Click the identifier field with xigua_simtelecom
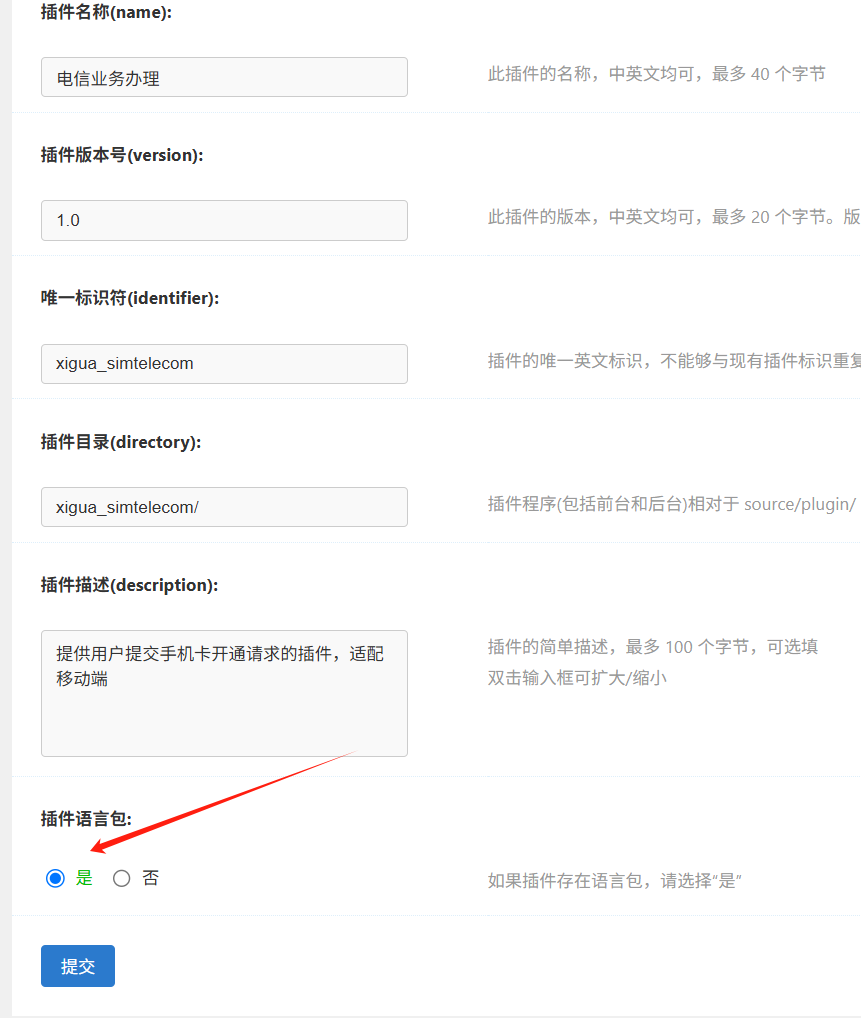 224,364
